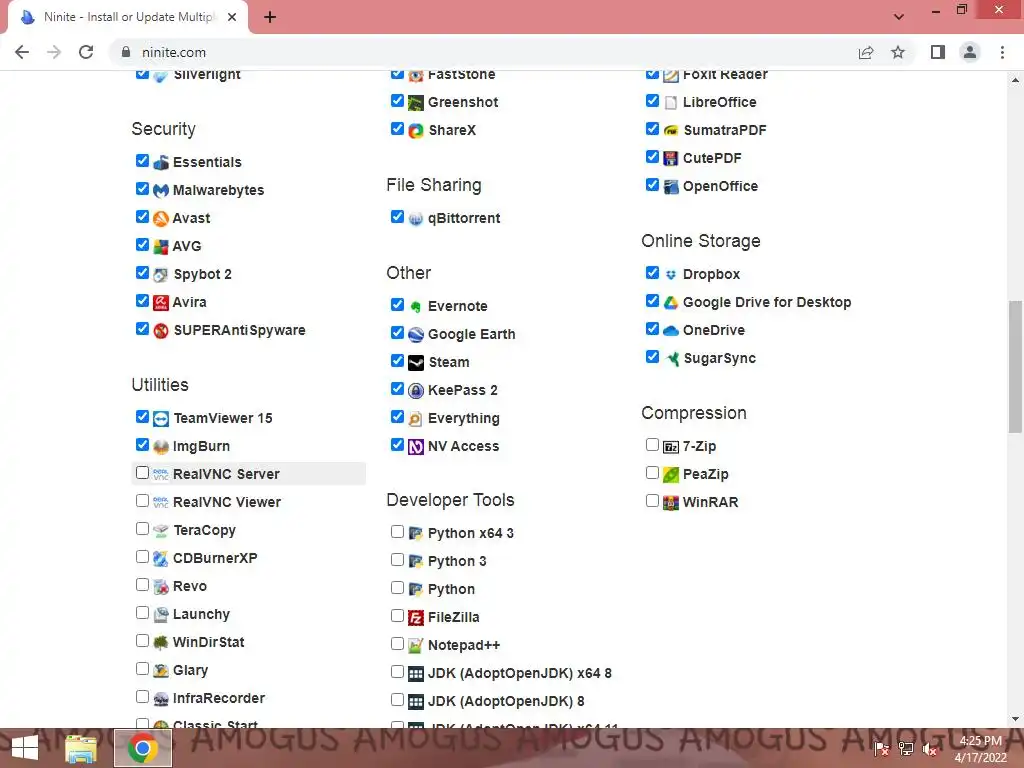Click the Avira red icon
The height and width of the screenshot is (768, 1024).
(x=161, y=302)
